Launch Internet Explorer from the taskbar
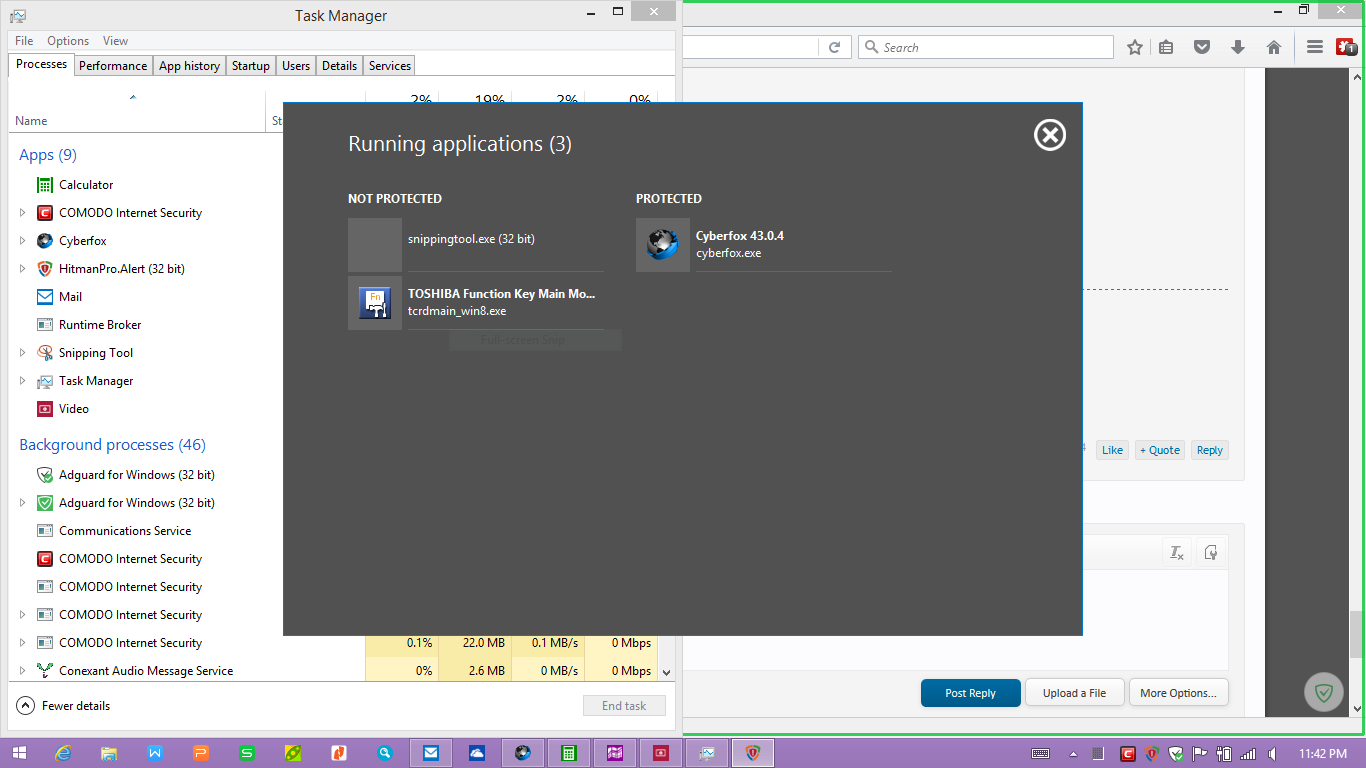 pyautogui.click(x=63, y=753)
